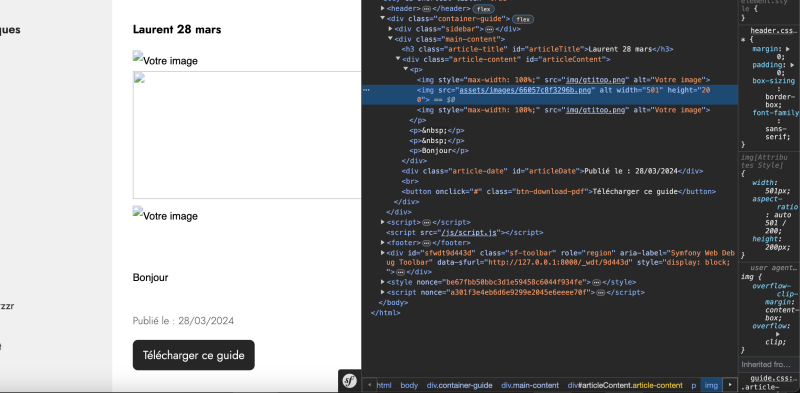
Task: Expand the footer element node
Action: [383, 242]
